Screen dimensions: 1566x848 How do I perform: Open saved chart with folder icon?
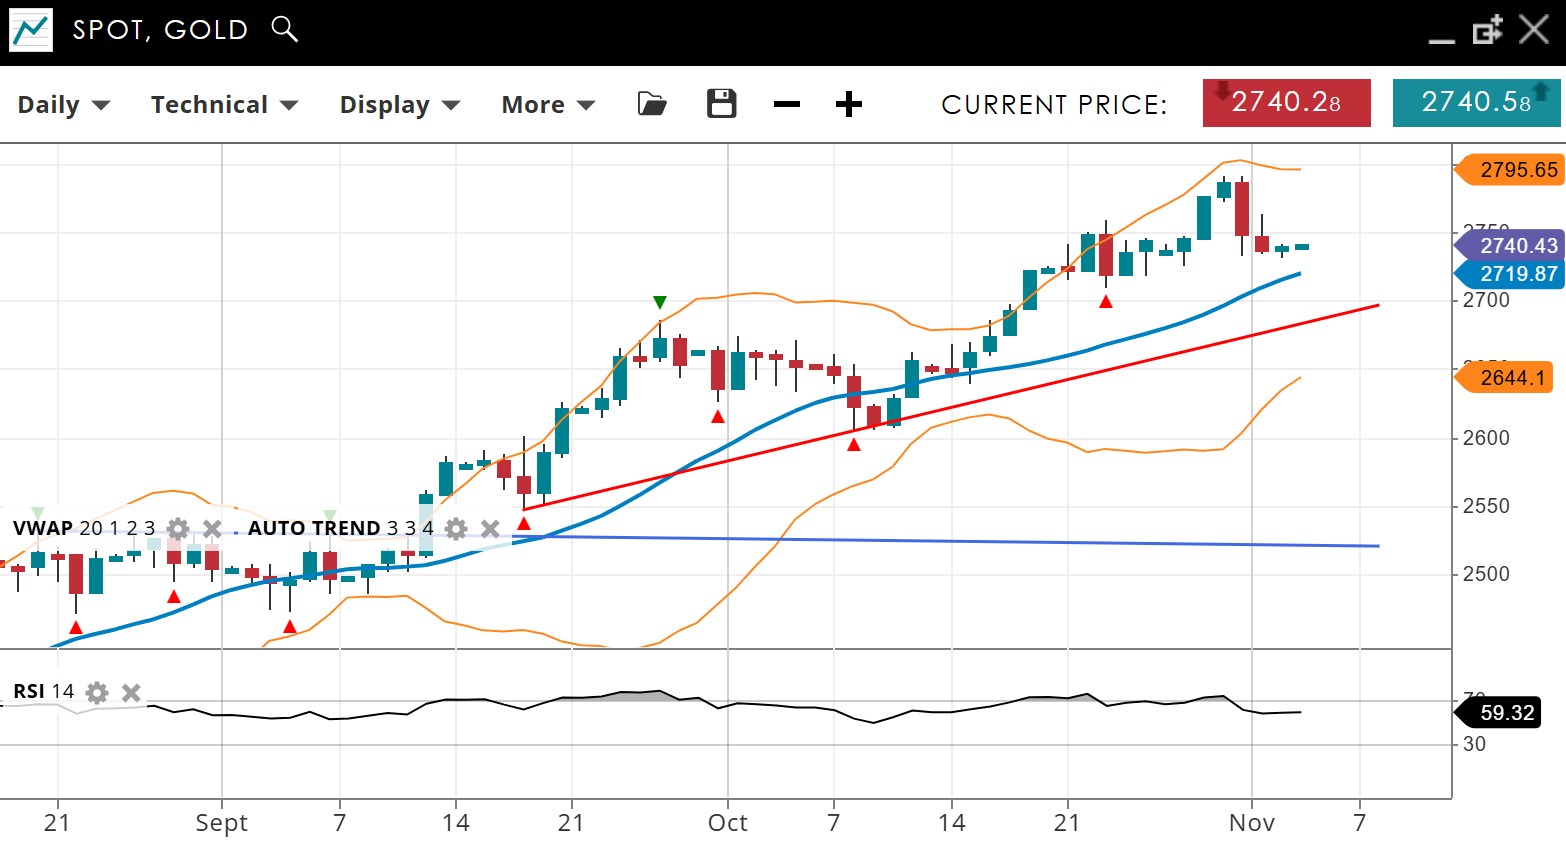(652, 104)
